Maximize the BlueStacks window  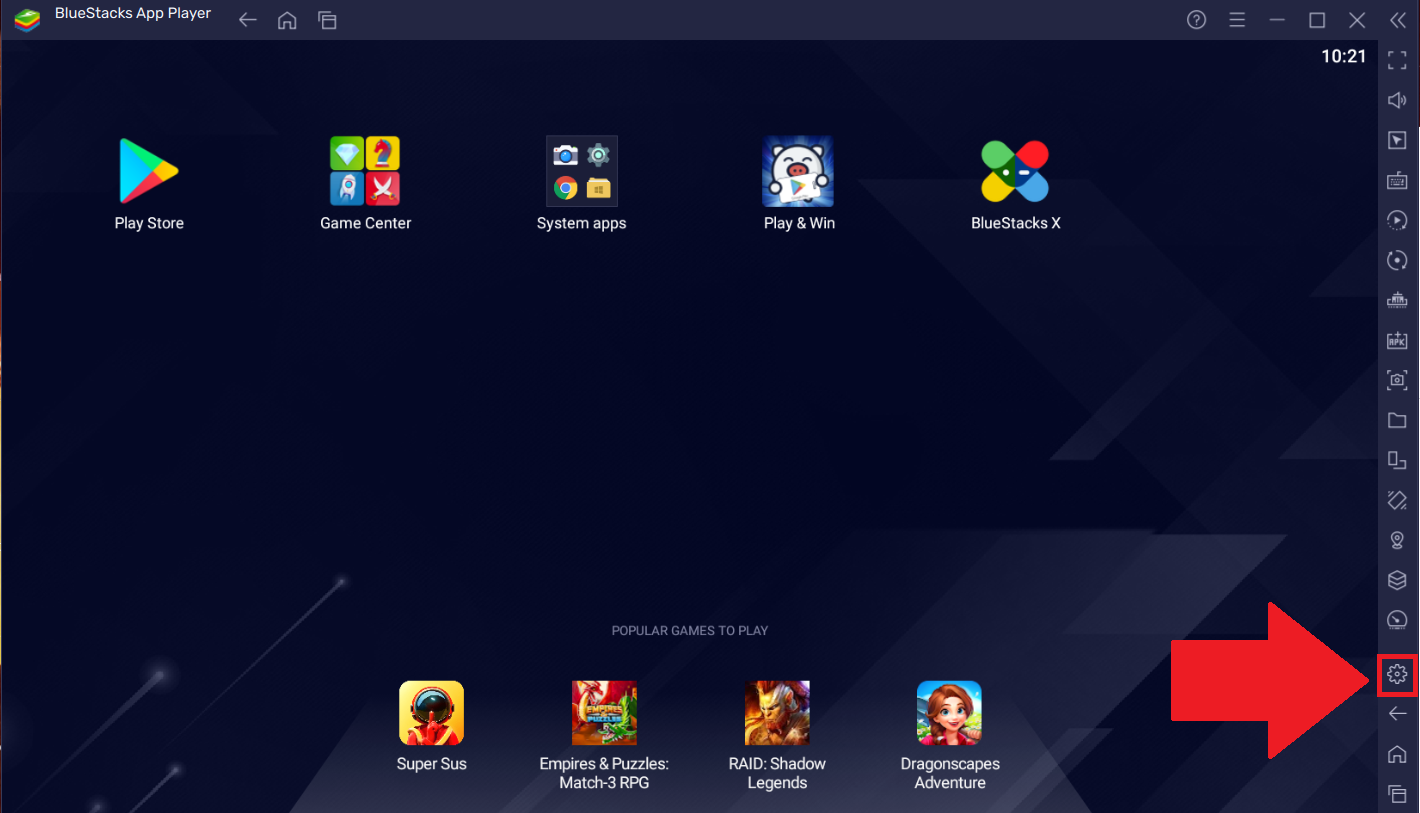click(1317, 20)
